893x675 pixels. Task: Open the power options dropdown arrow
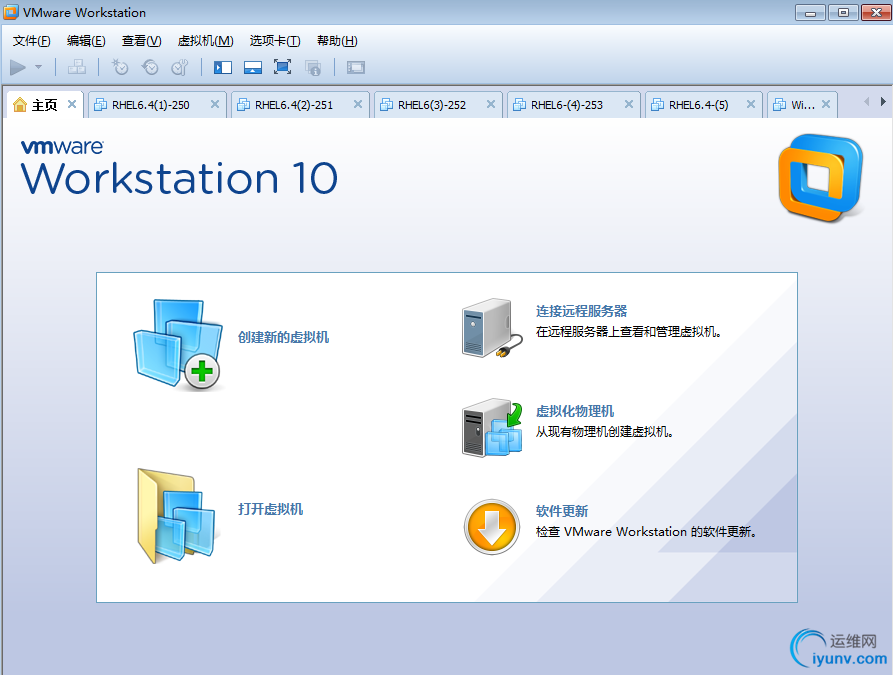tap(39, 67)
